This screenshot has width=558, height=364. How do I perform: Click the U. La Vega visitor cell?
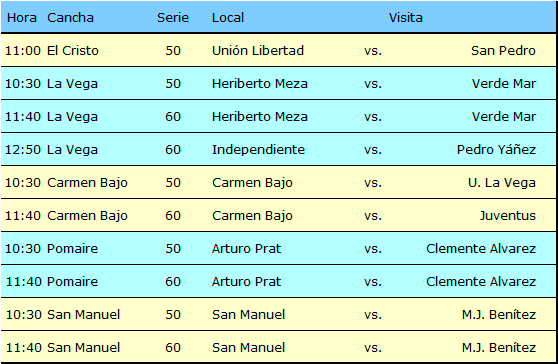point(502,183)
